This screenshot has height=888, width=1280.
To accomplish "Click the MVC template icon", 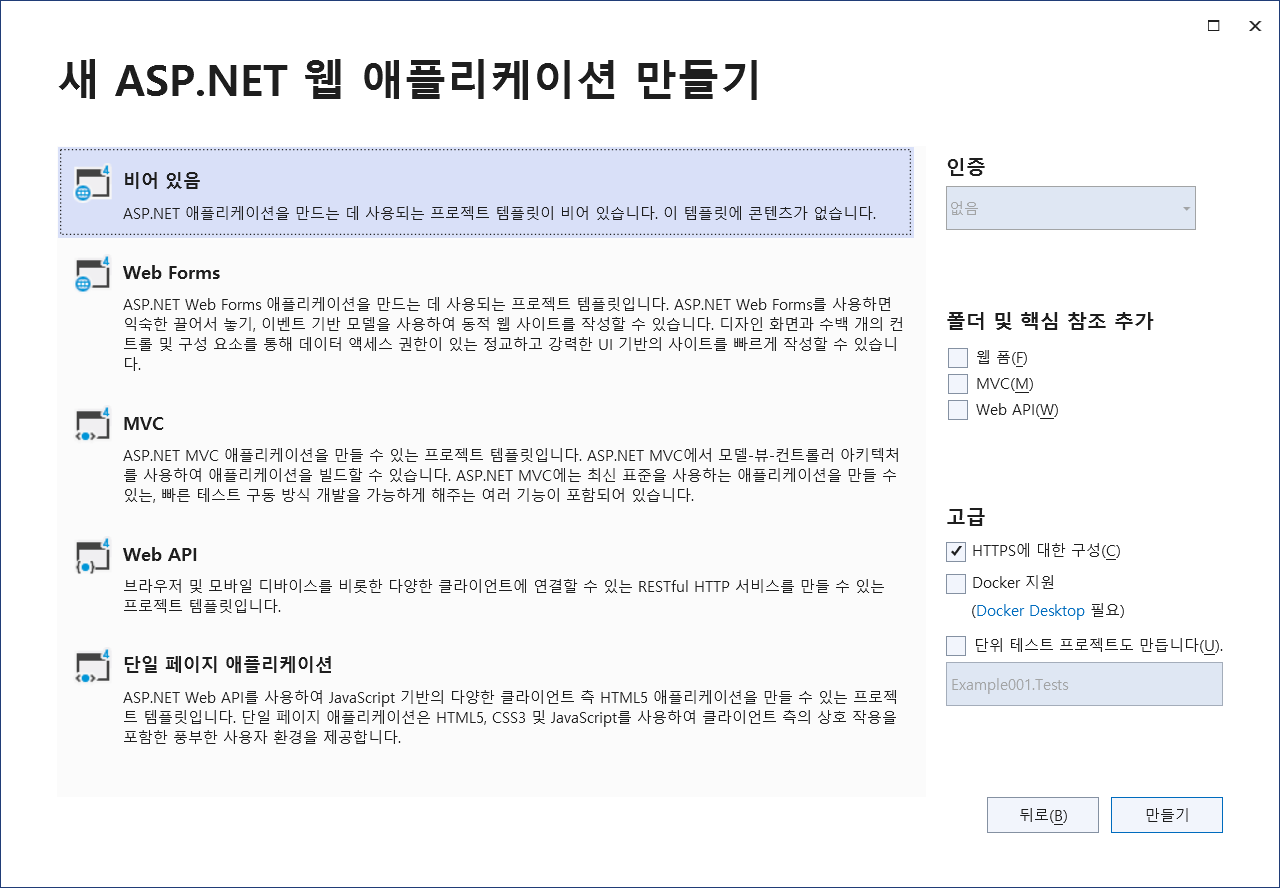I will 93,425.
